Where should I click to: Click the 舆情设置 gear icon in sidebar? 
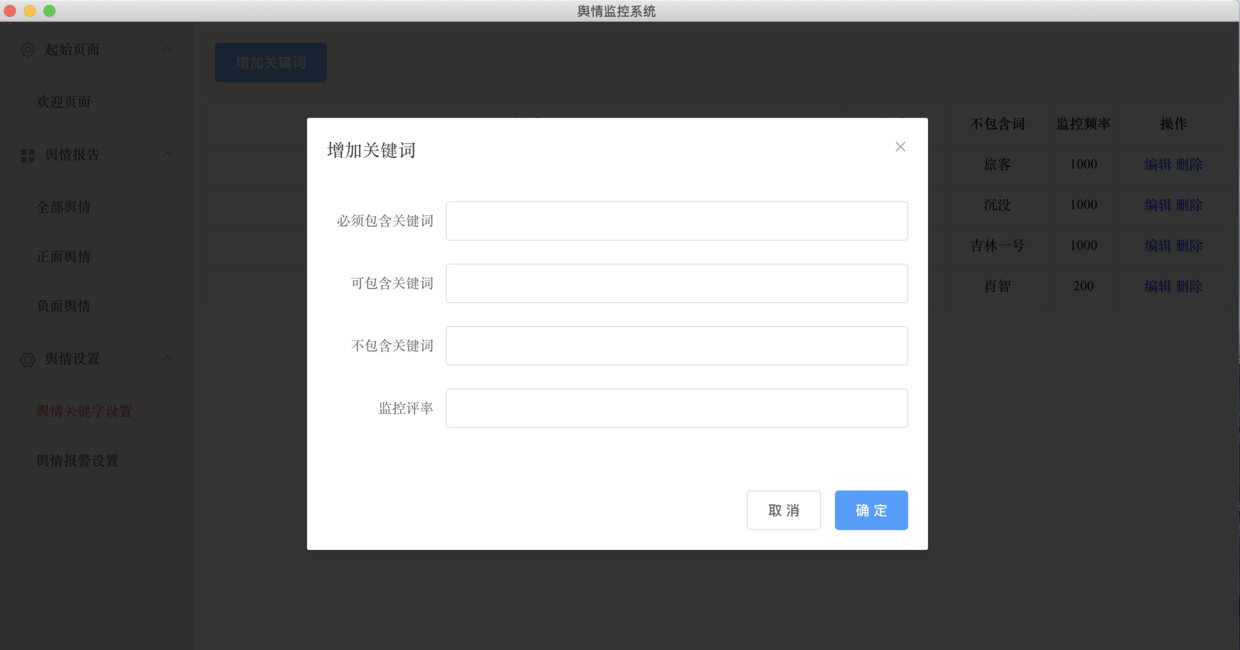coord(26,359)
